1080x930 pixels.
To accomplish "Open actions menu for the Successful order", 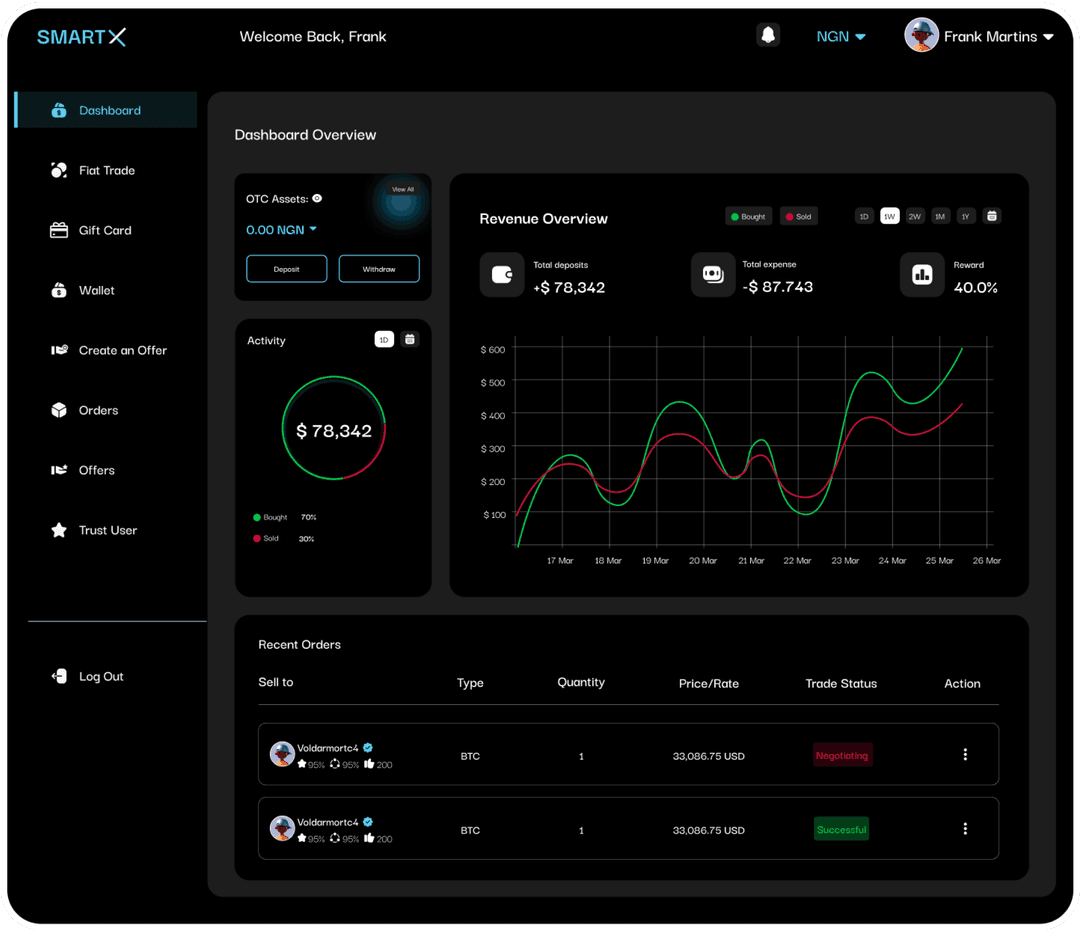I will (x=964, y=829).
